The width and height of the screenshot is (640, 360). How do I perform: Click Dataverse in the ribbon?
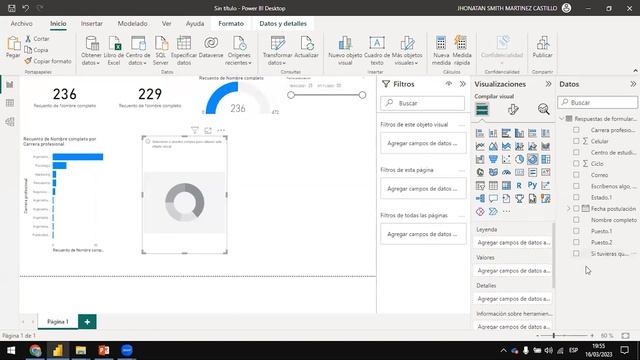click(211, 47)
